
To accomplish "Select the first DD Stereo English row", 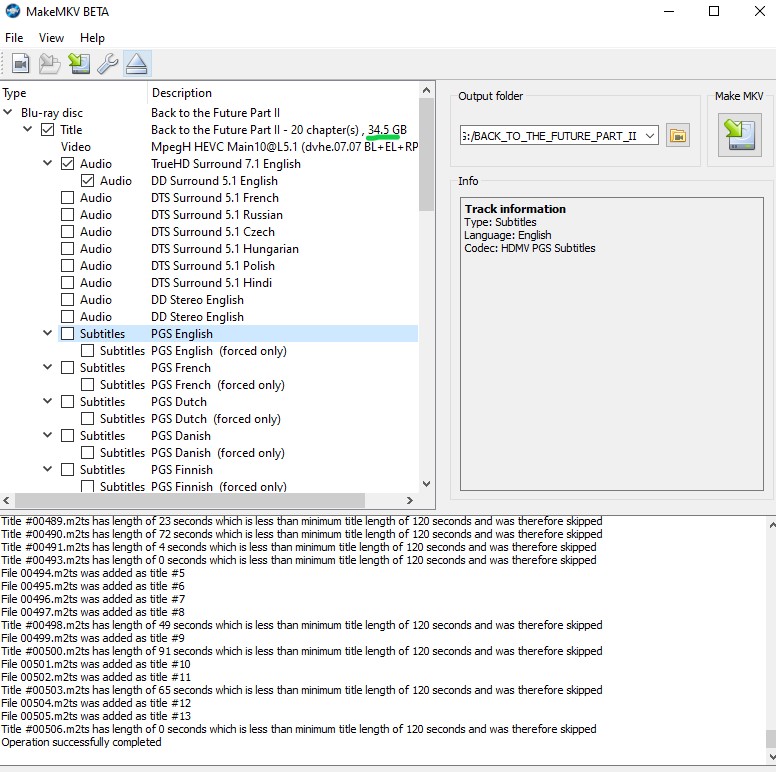I will click(209, 300).
